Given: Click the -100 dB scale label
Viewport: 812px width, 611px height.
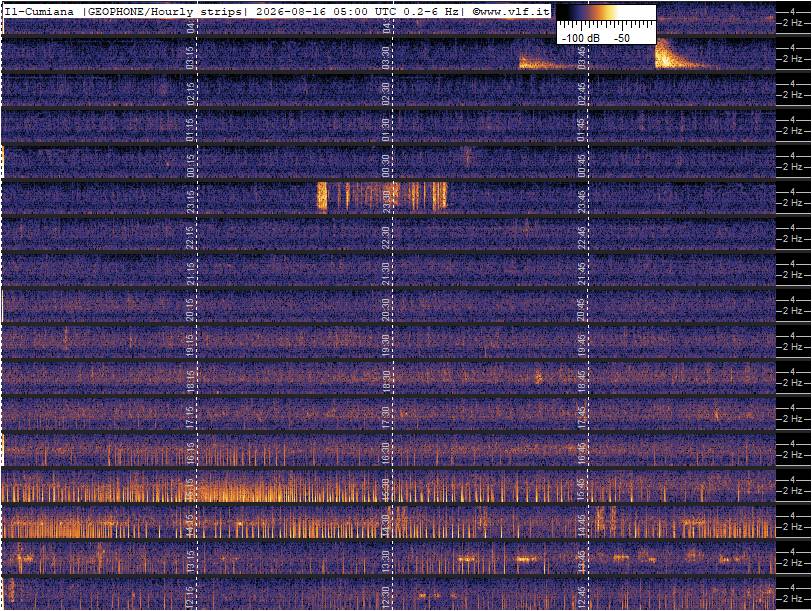Looking at the screenshot, I should pos(581,38).
